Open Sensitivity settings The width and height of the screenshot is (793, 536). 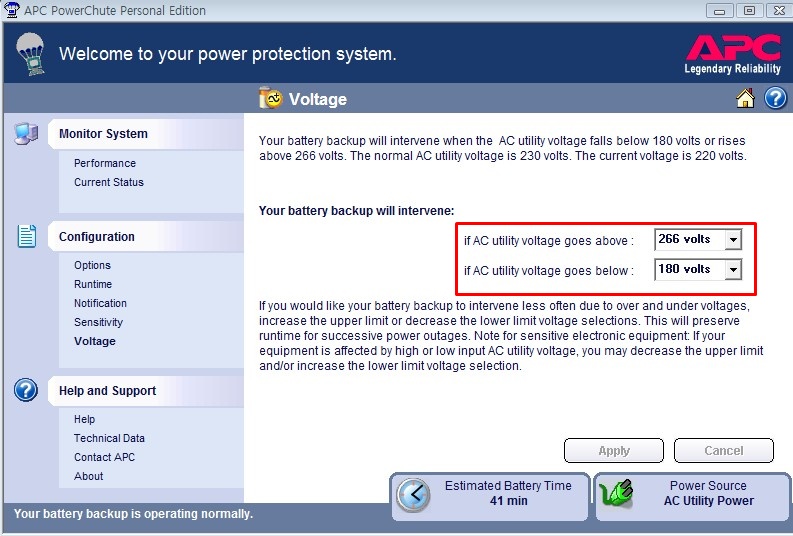click(x=98, y=322)
